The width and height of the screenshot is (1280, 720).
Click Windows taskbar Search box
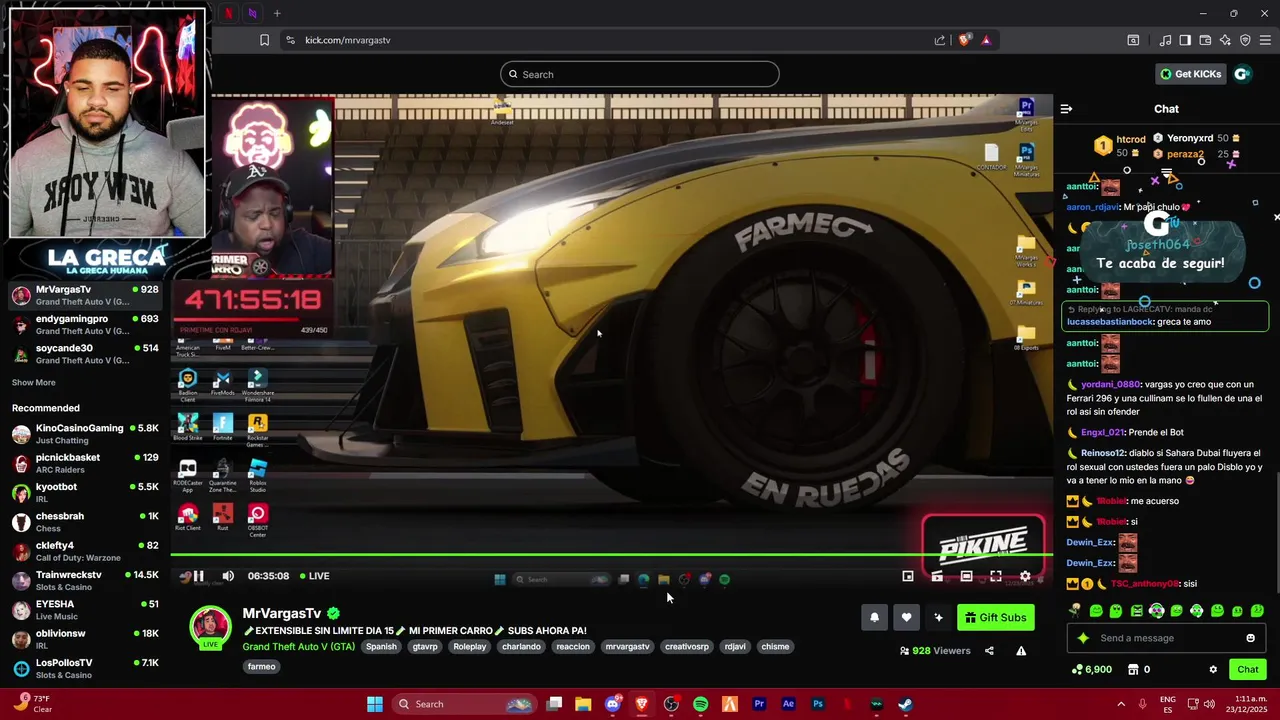463,704
